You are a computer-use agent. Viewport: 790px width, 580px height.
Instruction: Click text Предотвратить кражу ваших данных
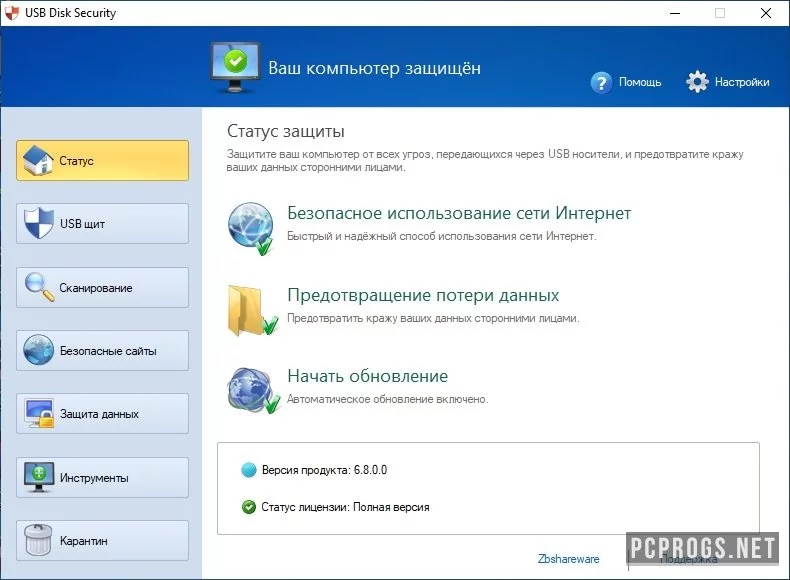(433, 318)
